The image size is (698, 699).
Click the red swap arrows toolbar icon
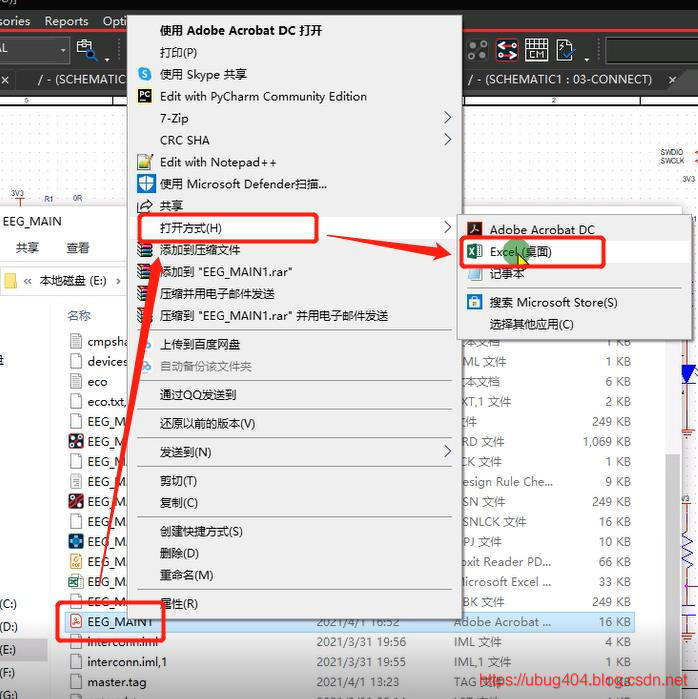coord(507,49)
